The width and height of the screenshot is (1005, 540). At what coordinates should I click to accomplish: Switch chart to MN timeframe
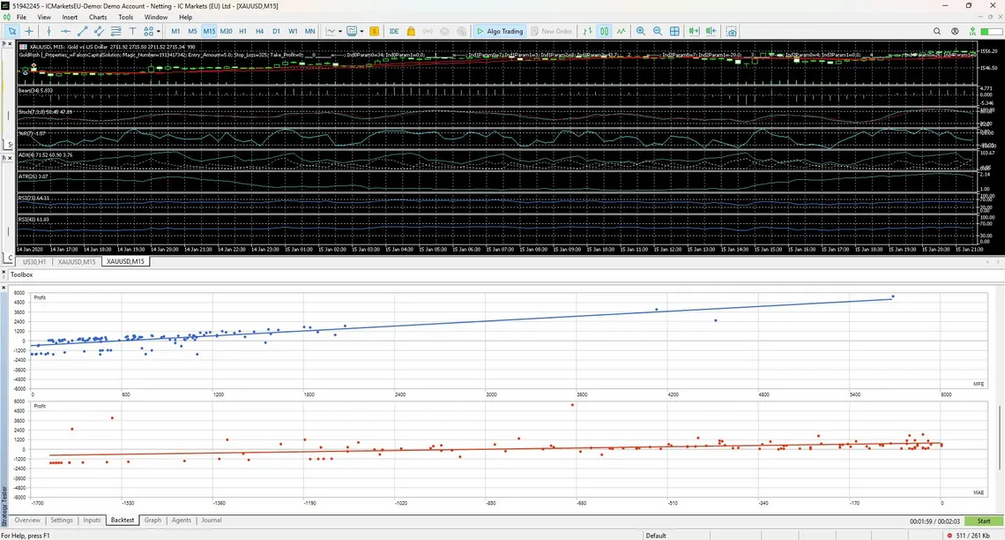coord(310,31)
